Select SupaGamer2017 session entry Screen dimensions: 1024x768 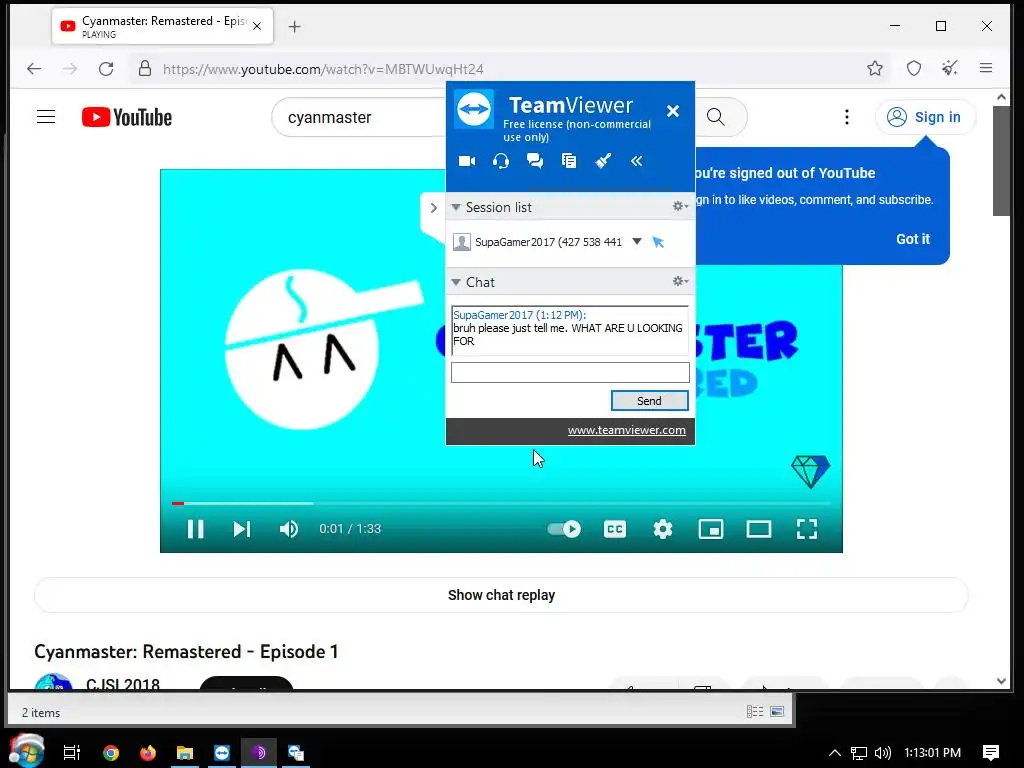pyautogui.click(x=547, y=242)
